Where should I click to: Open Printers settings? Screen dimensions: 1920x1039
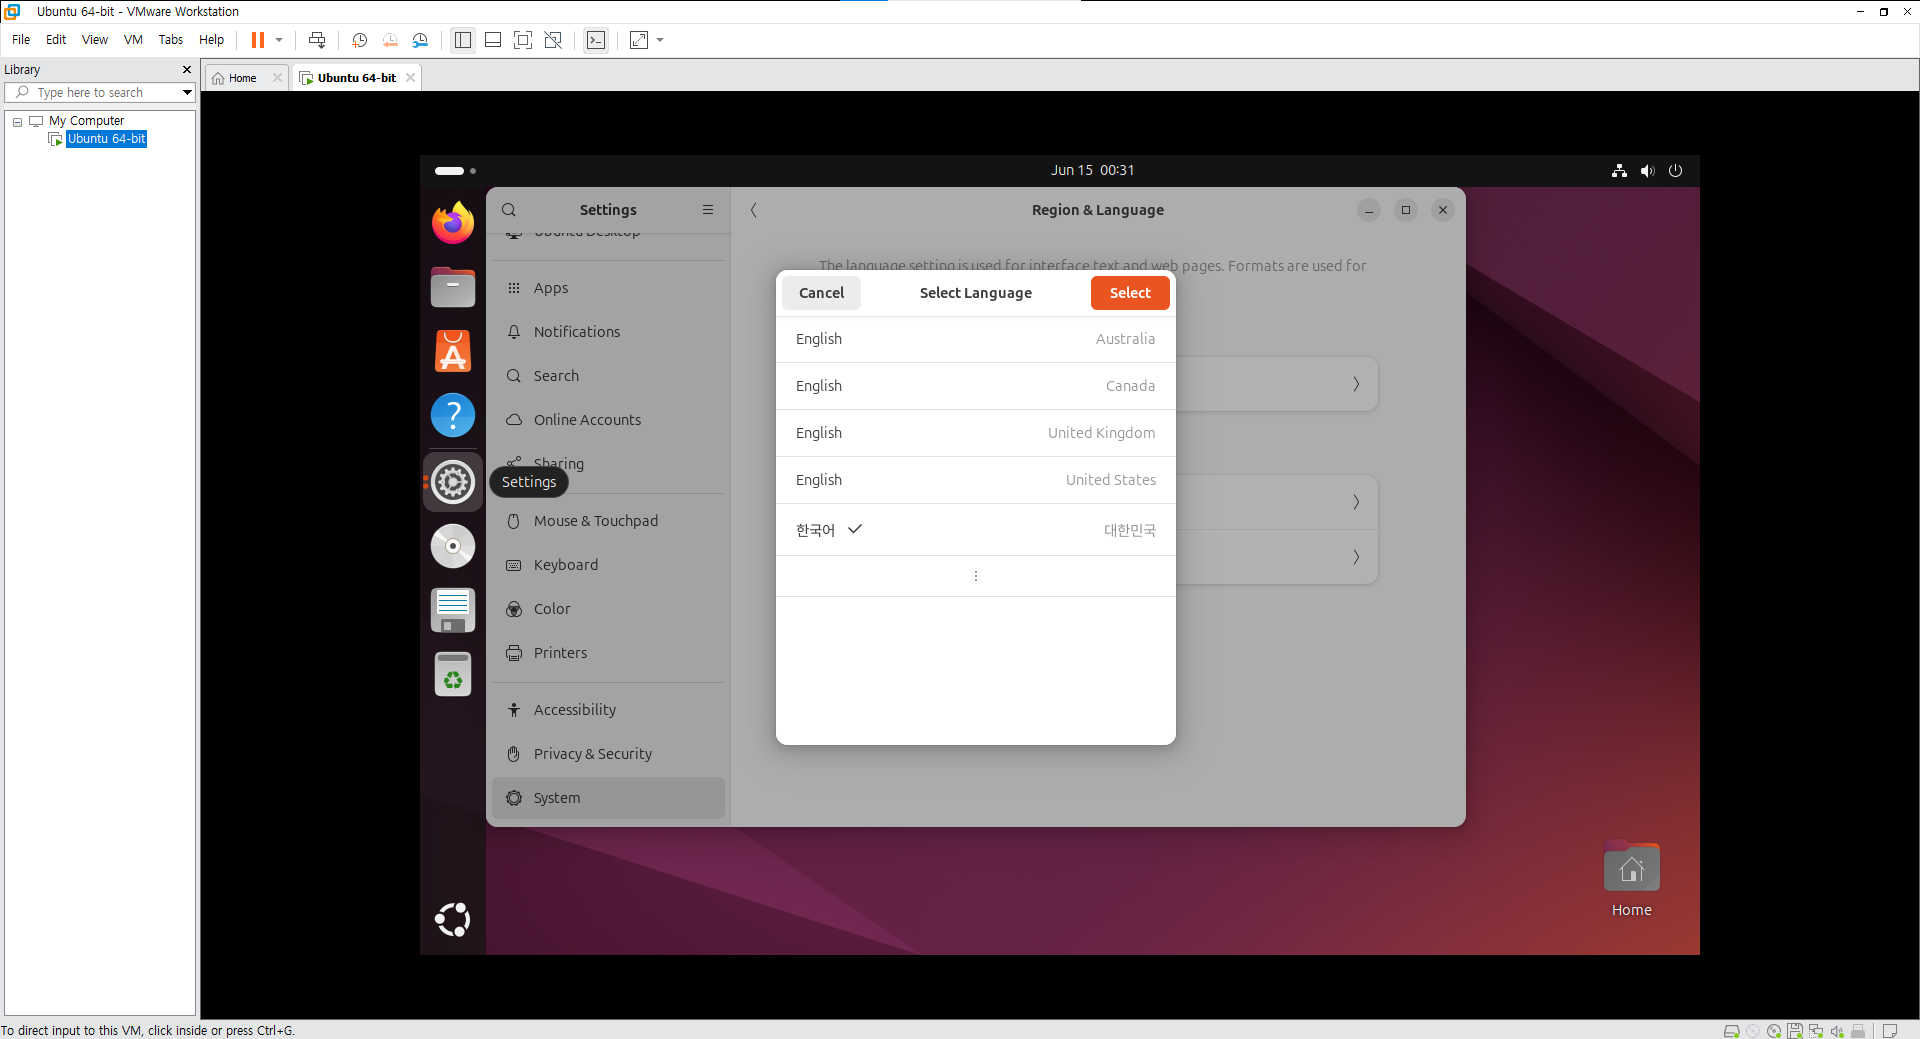(608, 653)
